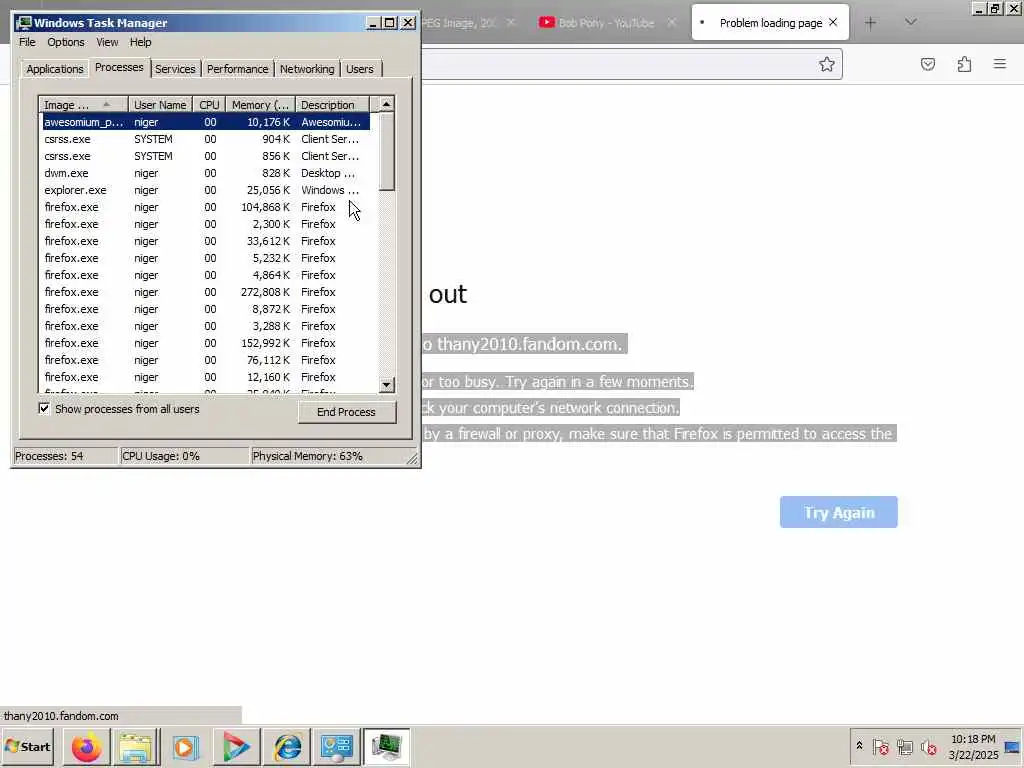Select firefox.exe using 76,112 K
This screenshot has width=1024, height=768.
pos(204,360)
